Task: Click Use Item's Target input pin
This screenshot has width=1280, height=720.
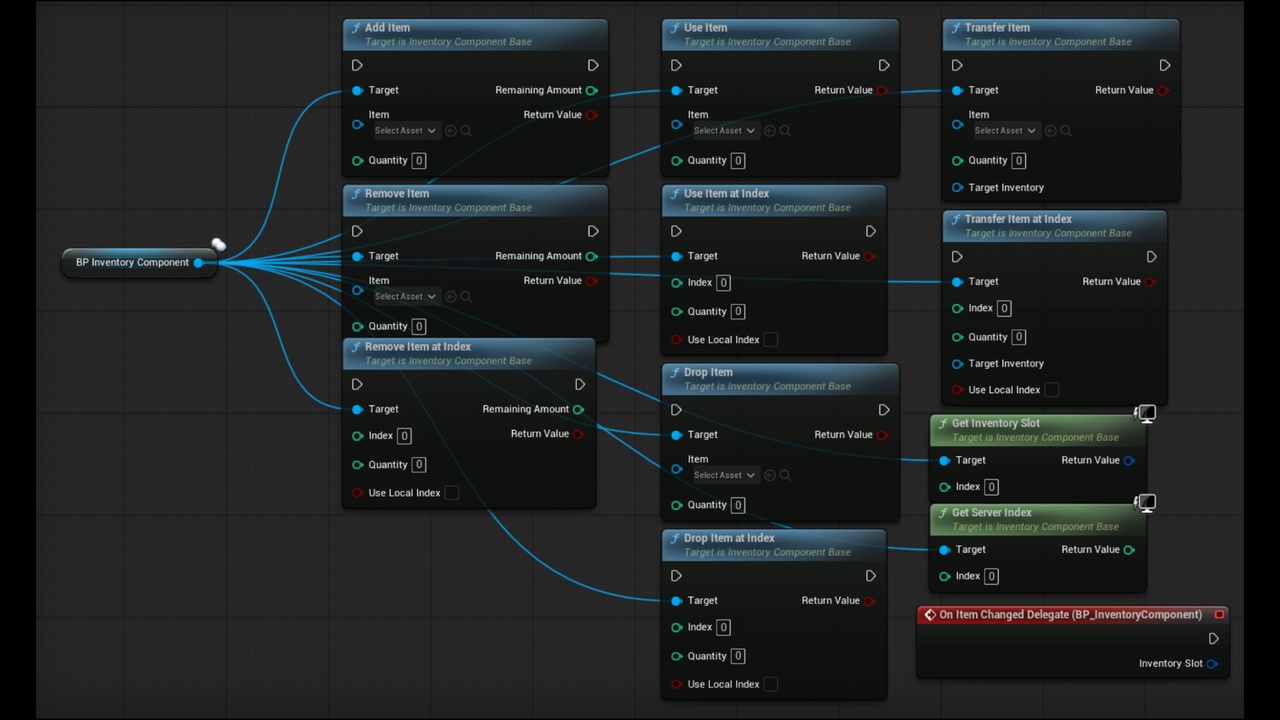Action: pos(676,90)
